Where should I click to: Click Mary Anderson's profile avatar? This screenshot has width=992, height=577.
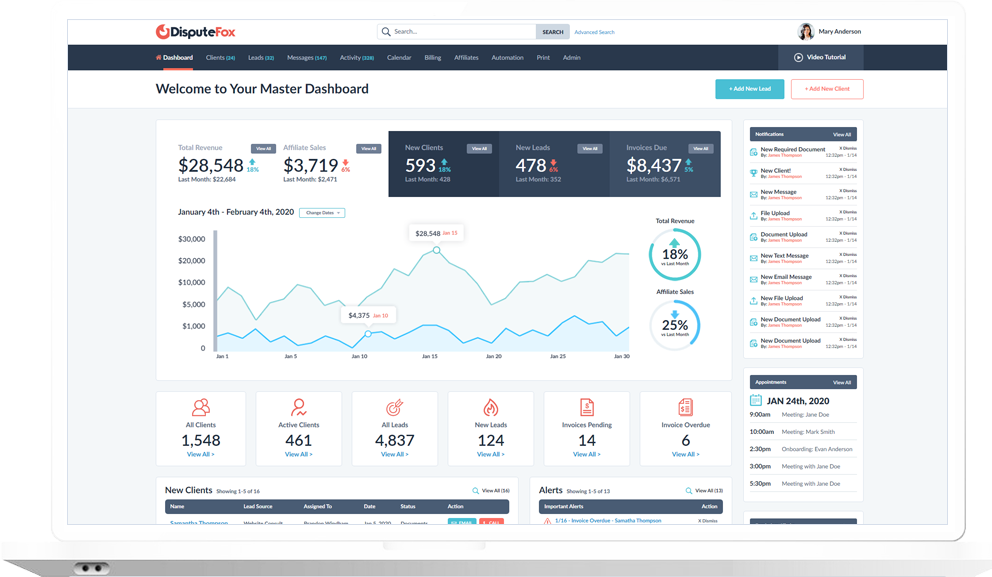pyautogui.click(x=805, y=32)
